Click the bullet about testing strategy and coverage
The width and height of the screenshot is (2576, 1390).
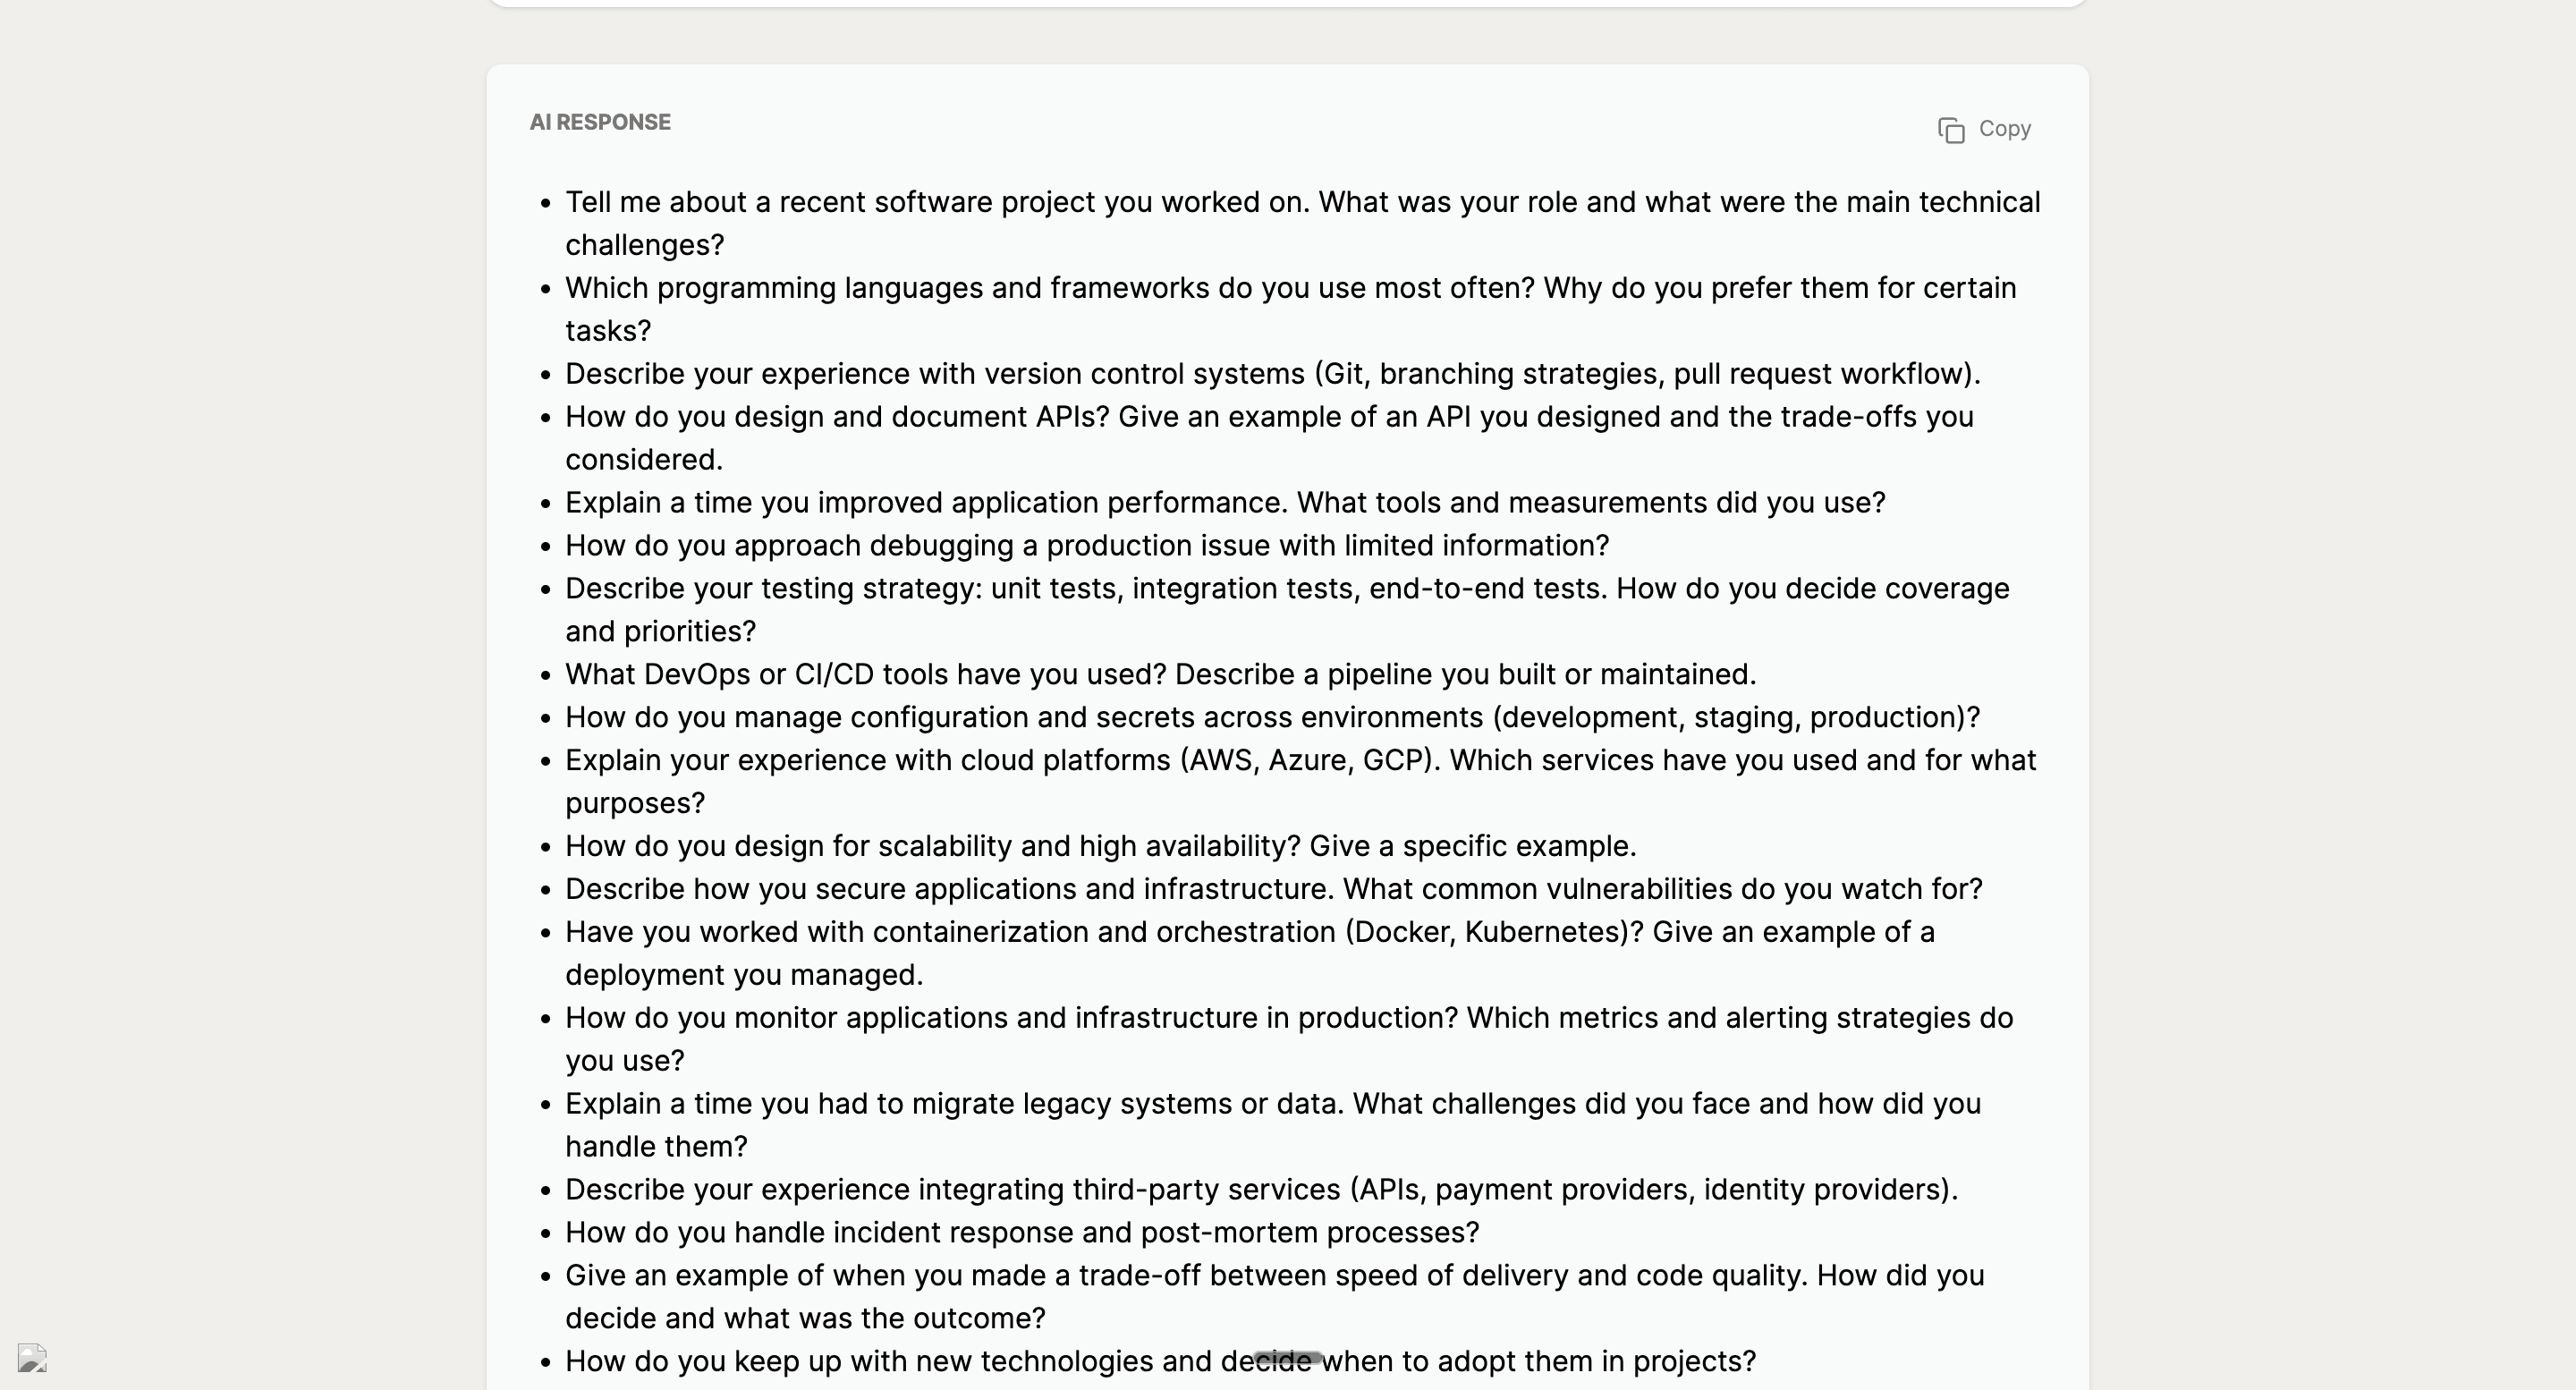[x=1286, y=589]
